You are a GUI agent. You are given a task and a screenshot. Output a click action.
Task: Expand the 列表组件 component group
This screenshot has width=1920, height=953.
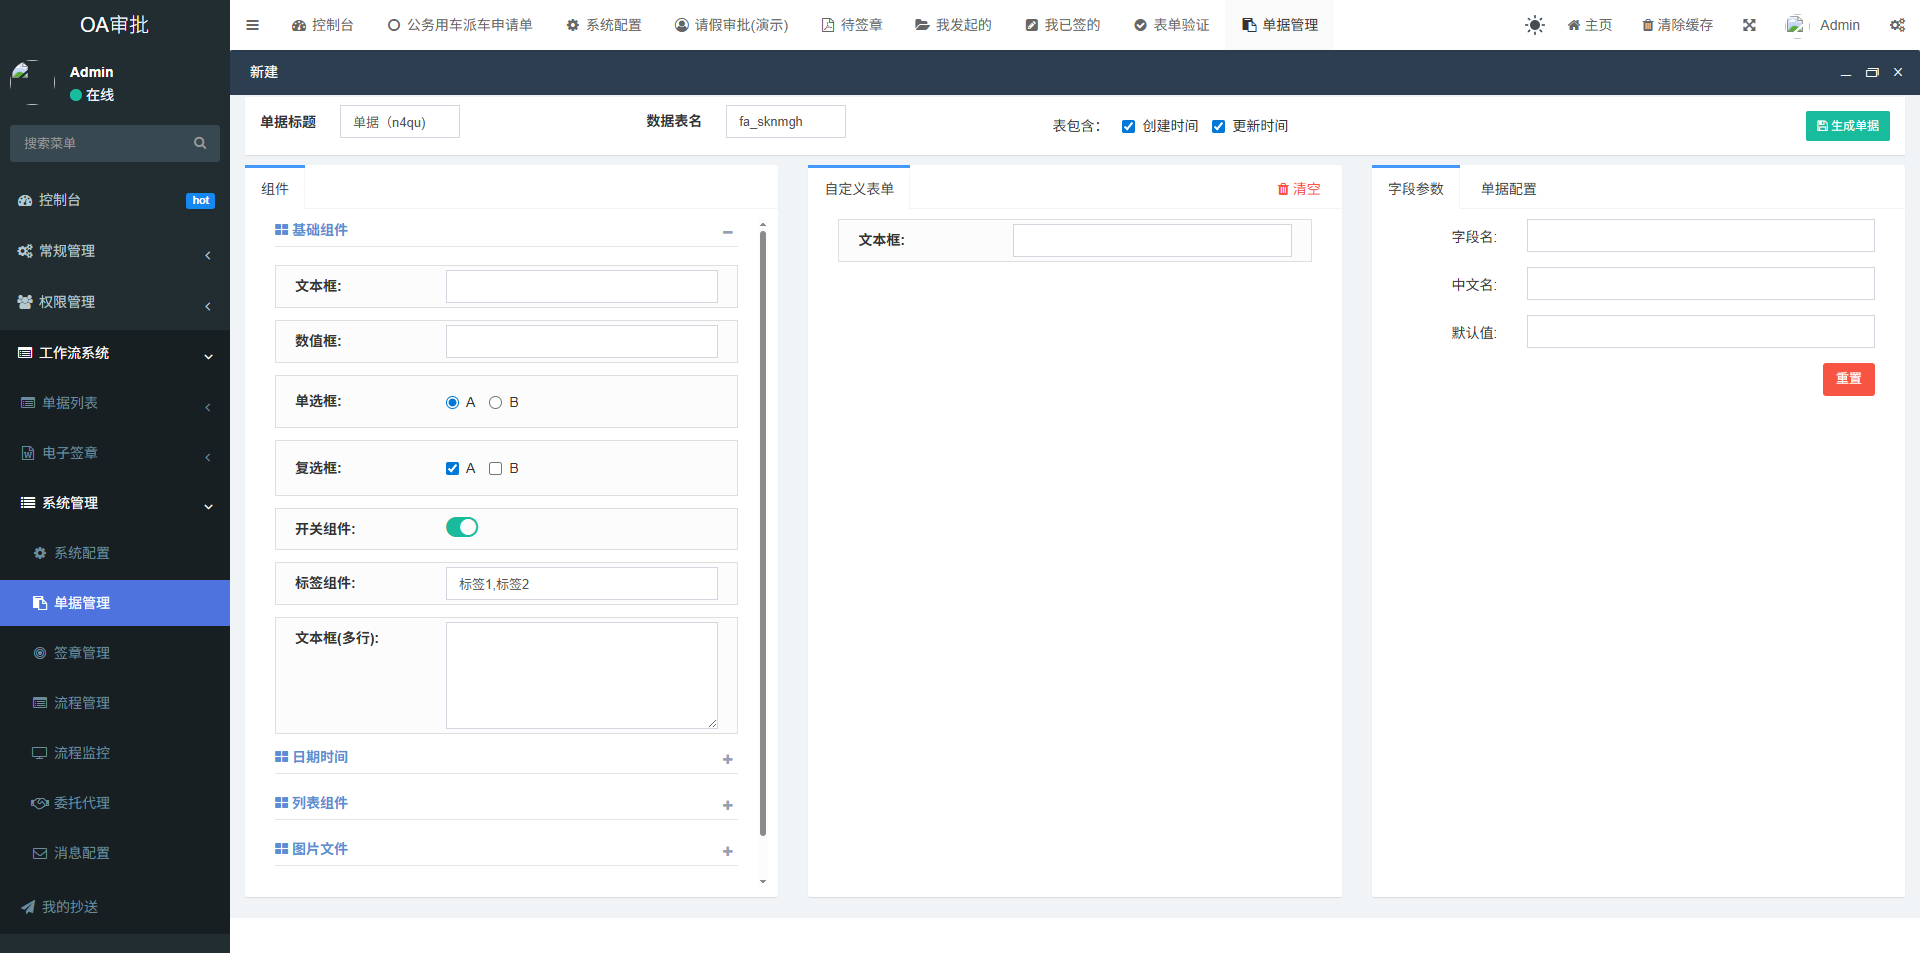[x=727, y=805]
